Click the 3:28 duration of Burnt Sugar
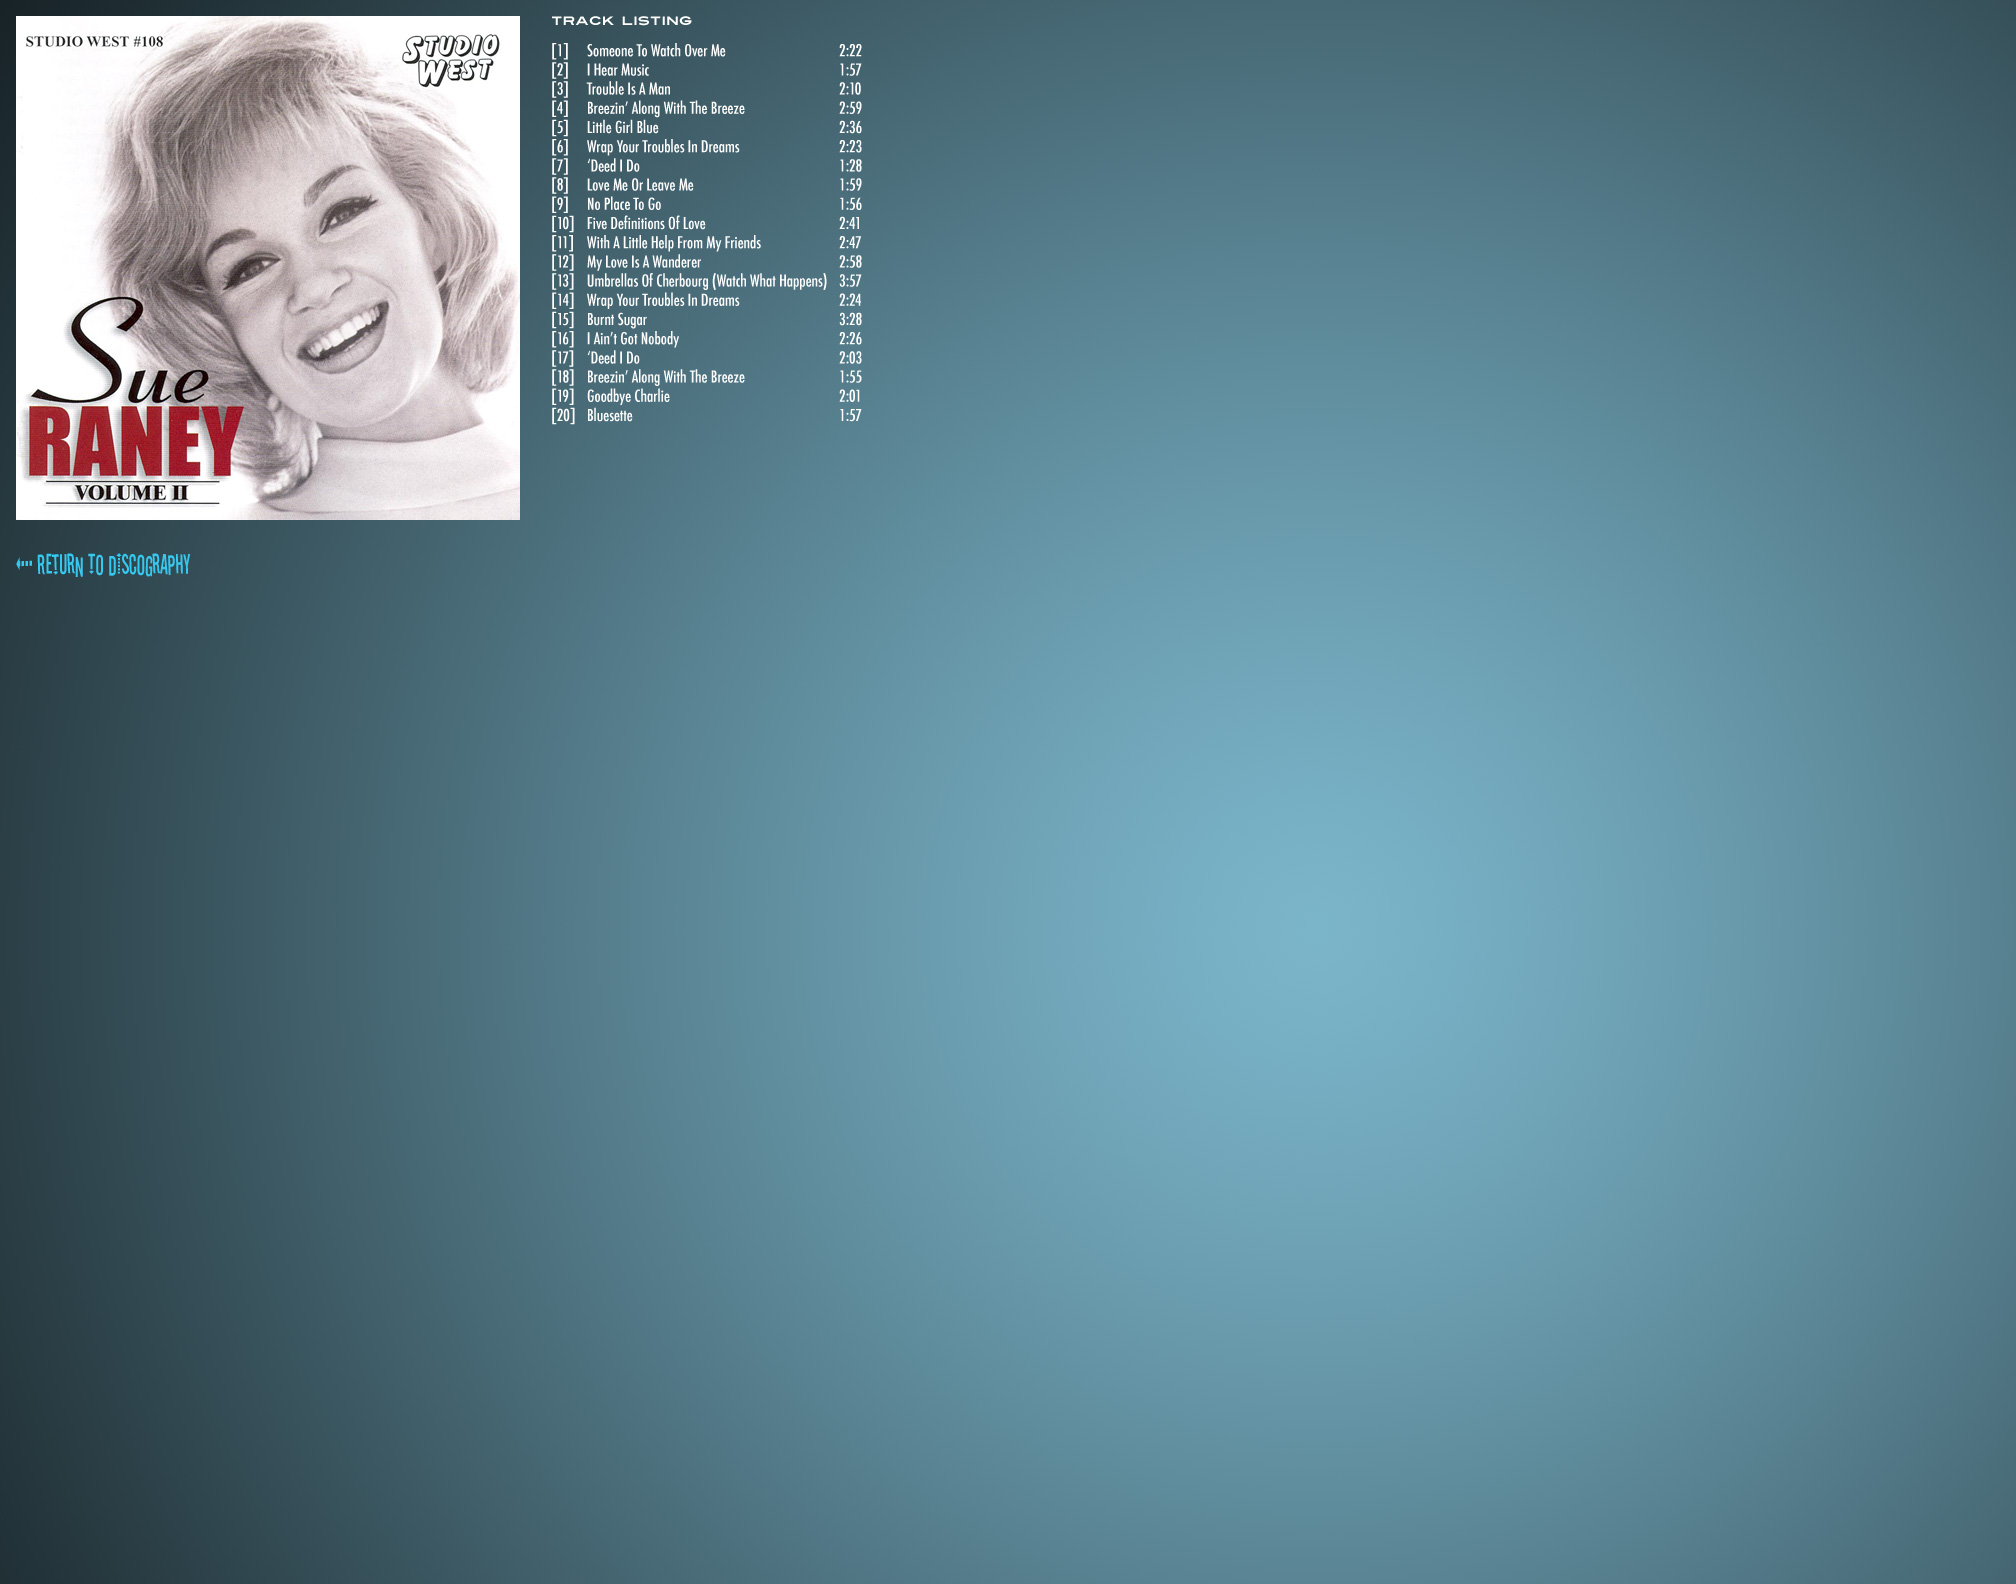2016x1584 pixels. click(x=850, y=320)
